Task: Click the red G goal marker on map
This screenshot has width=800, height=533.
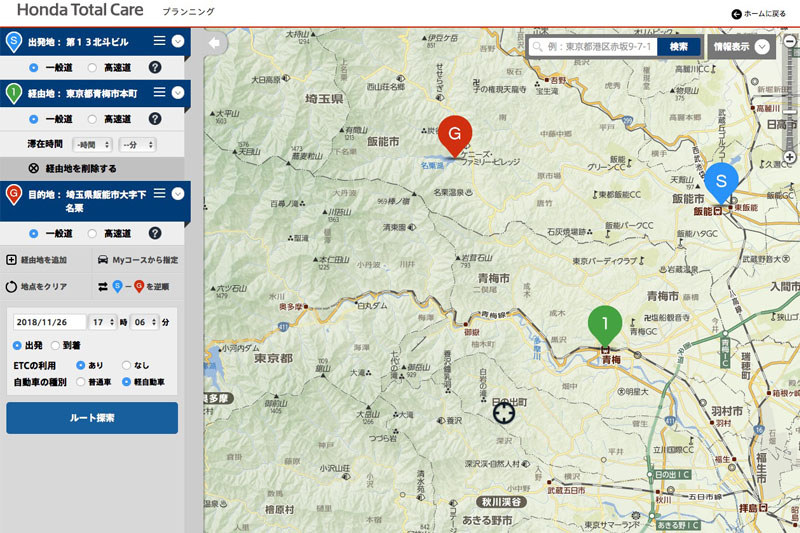Action: (455, 135)
